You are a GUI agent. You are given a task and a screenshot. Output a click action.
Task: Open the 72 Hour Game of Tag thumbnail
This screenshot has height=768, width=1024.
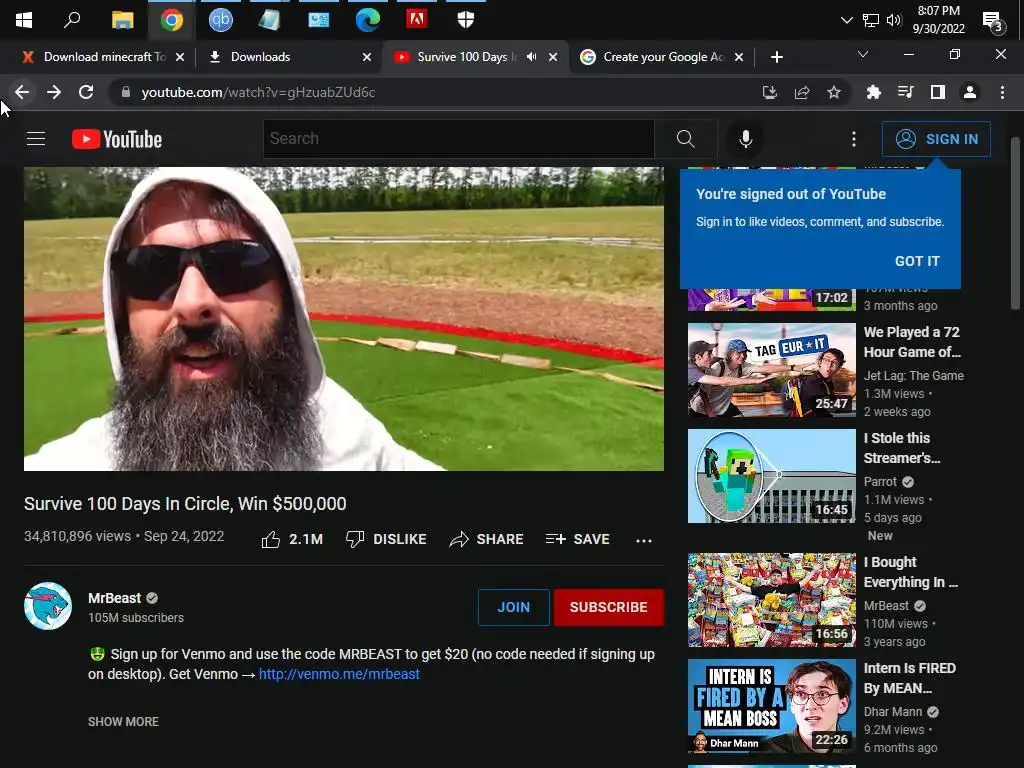(771, 370)
